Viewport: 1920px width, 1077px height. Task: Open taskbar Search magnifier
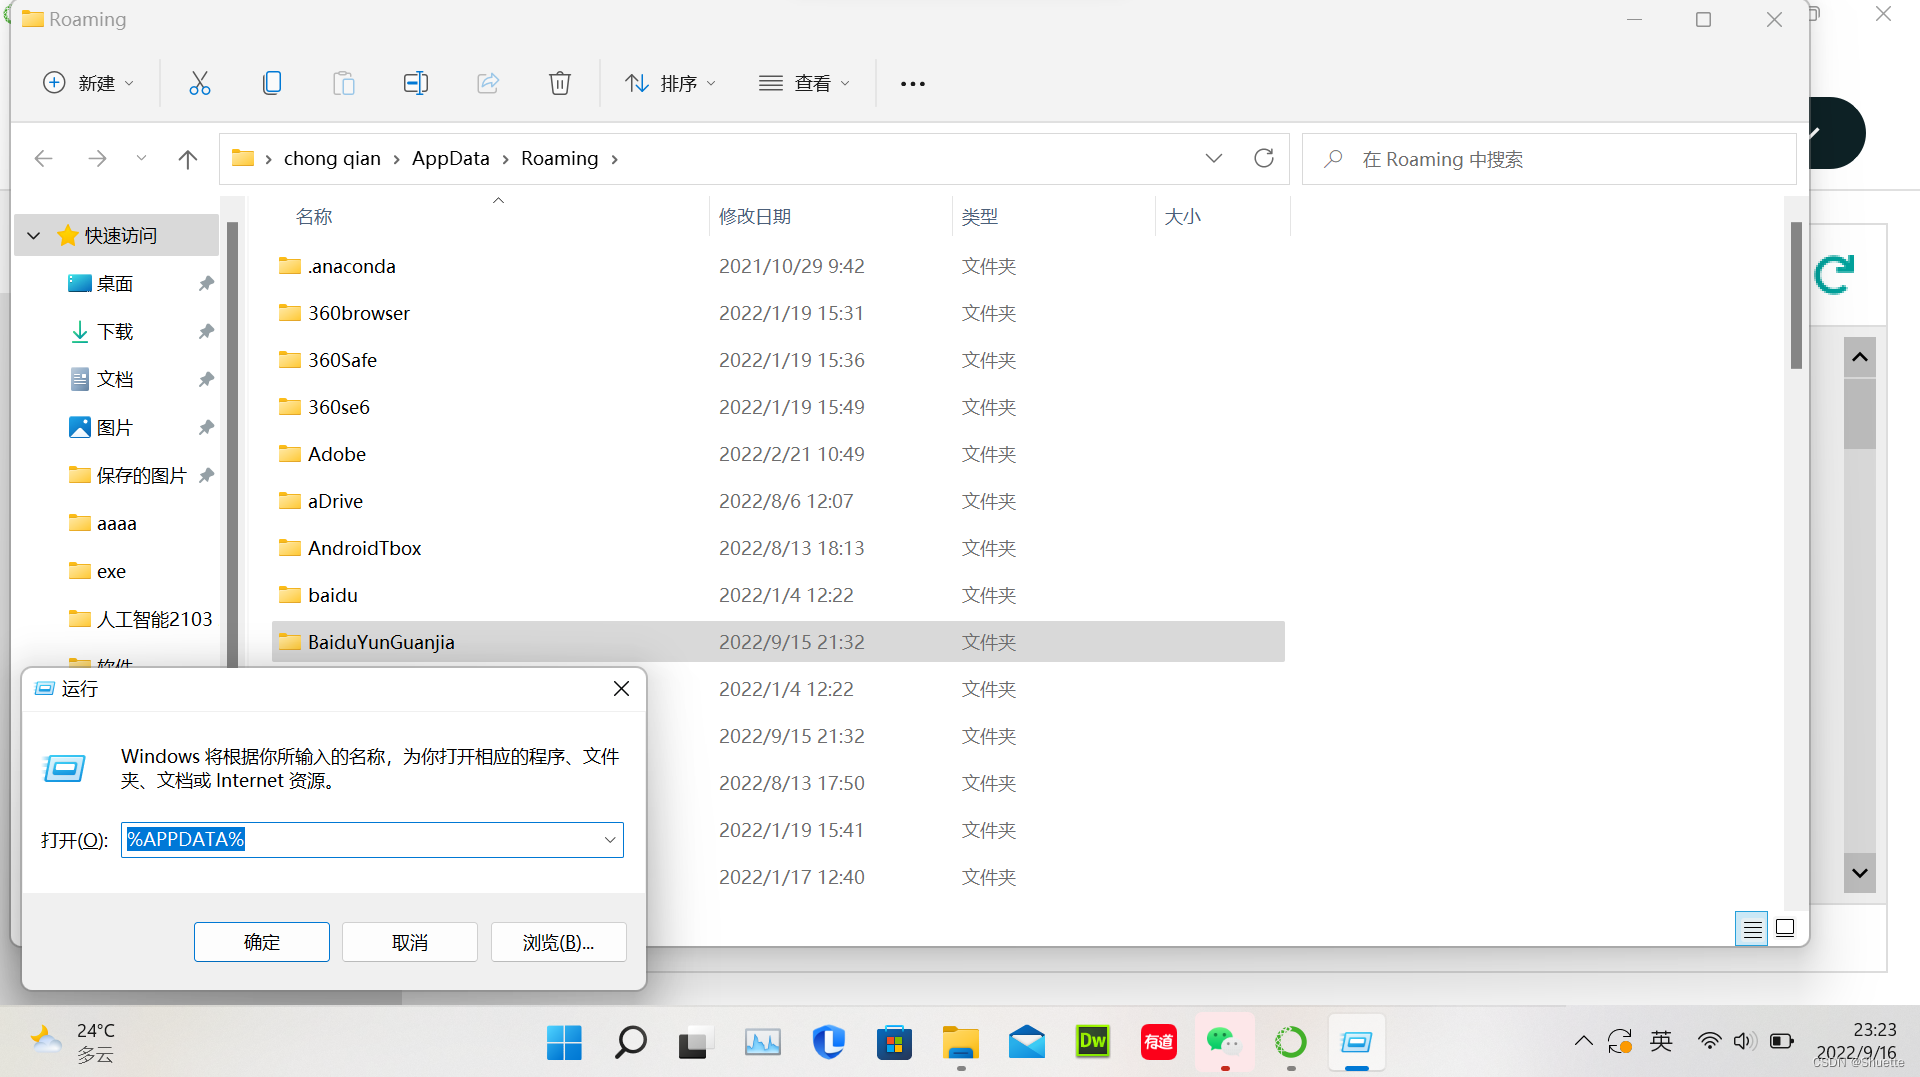coord(630,1042)
